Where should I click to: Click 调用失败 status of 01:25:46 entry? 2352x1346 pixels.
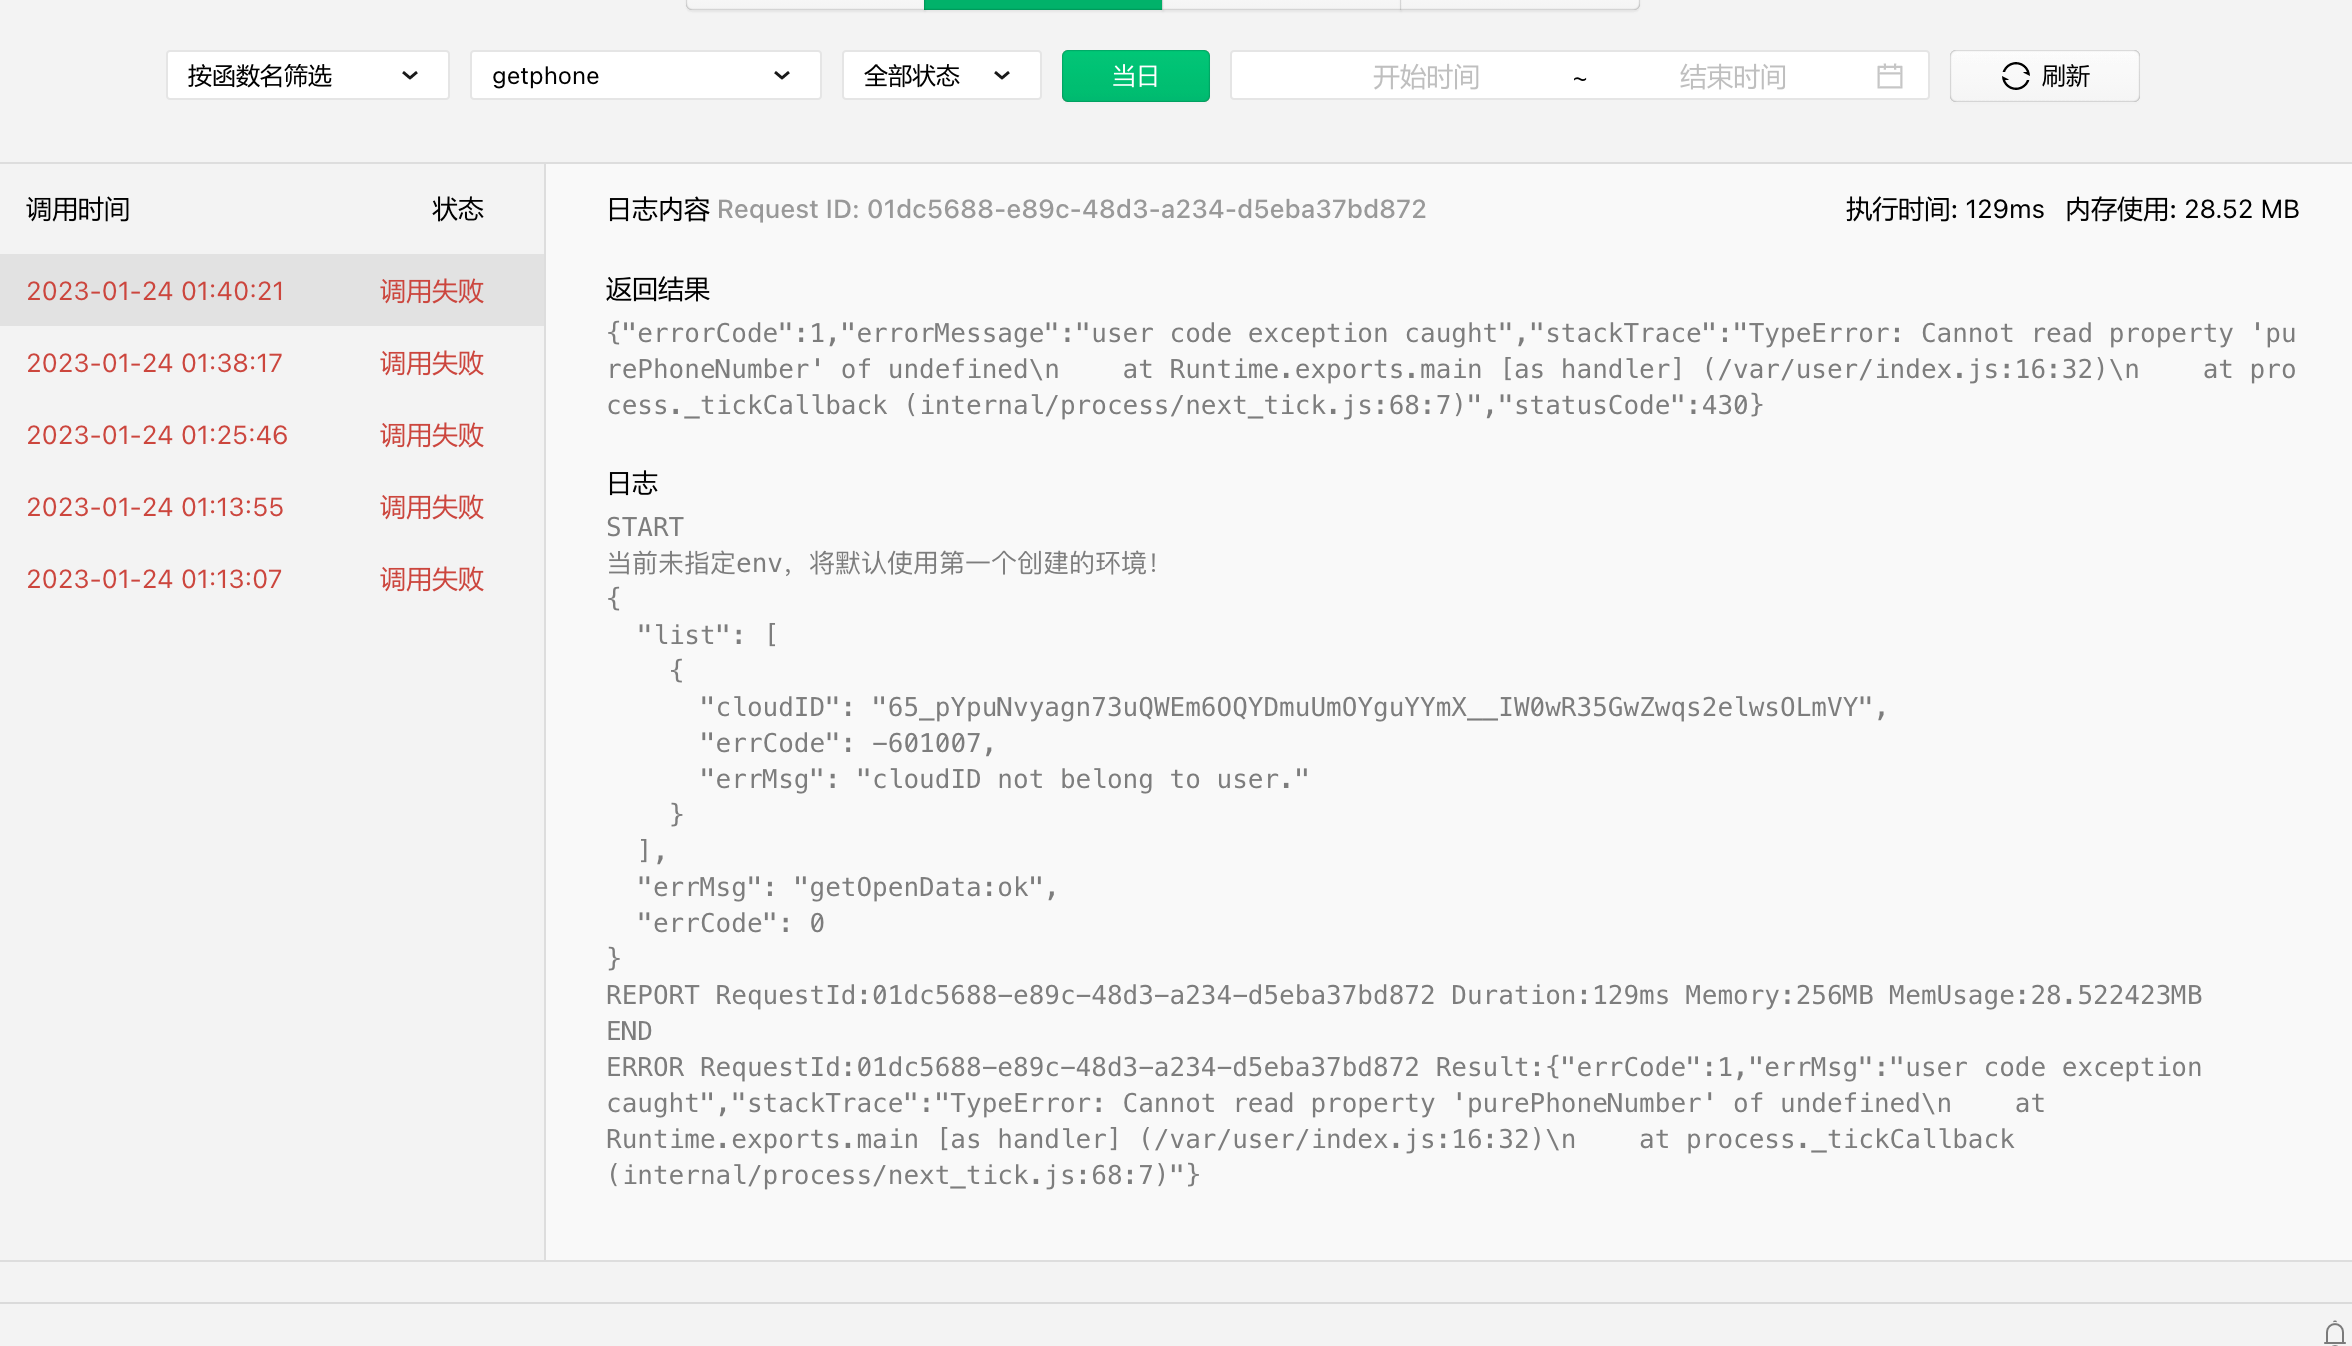tap(432, 435)
